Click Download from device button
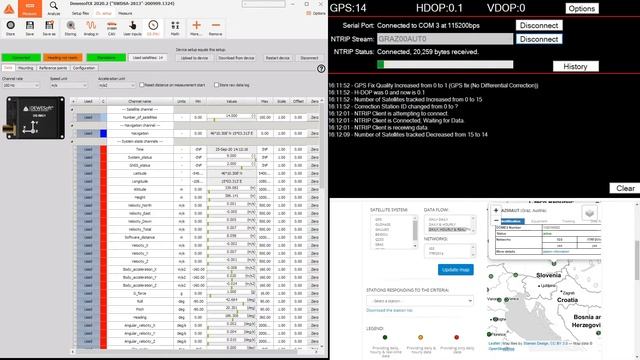 pyautogui.click(x=236, y=58)
